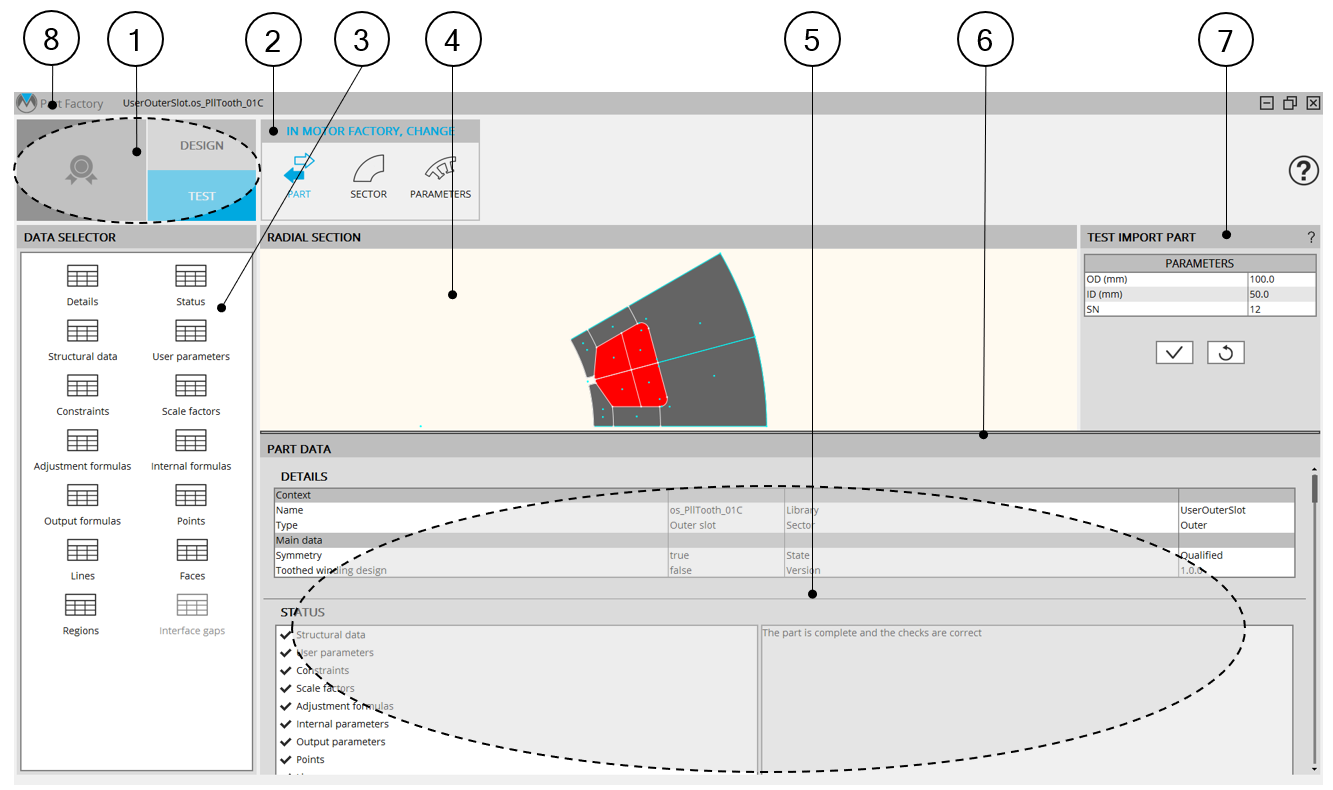The height and width of the screenshot is (790, 1333).
Task: Reset test parameters with the circular arrow
Action: tap(1225, 352)
